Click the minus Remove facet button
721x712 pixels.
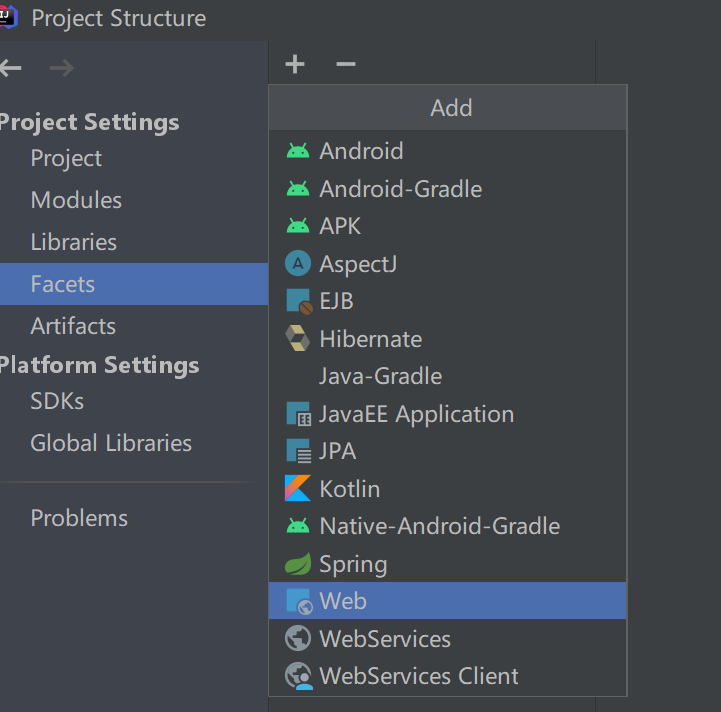point(346,65)
